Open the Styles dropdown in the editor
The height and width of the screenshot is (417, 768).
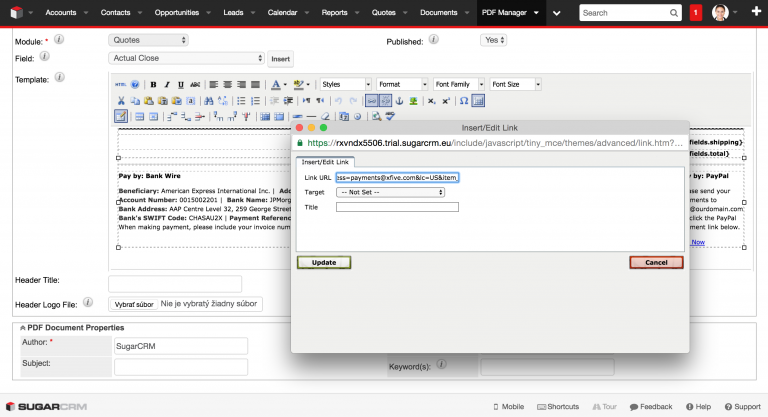click(345, 84)
